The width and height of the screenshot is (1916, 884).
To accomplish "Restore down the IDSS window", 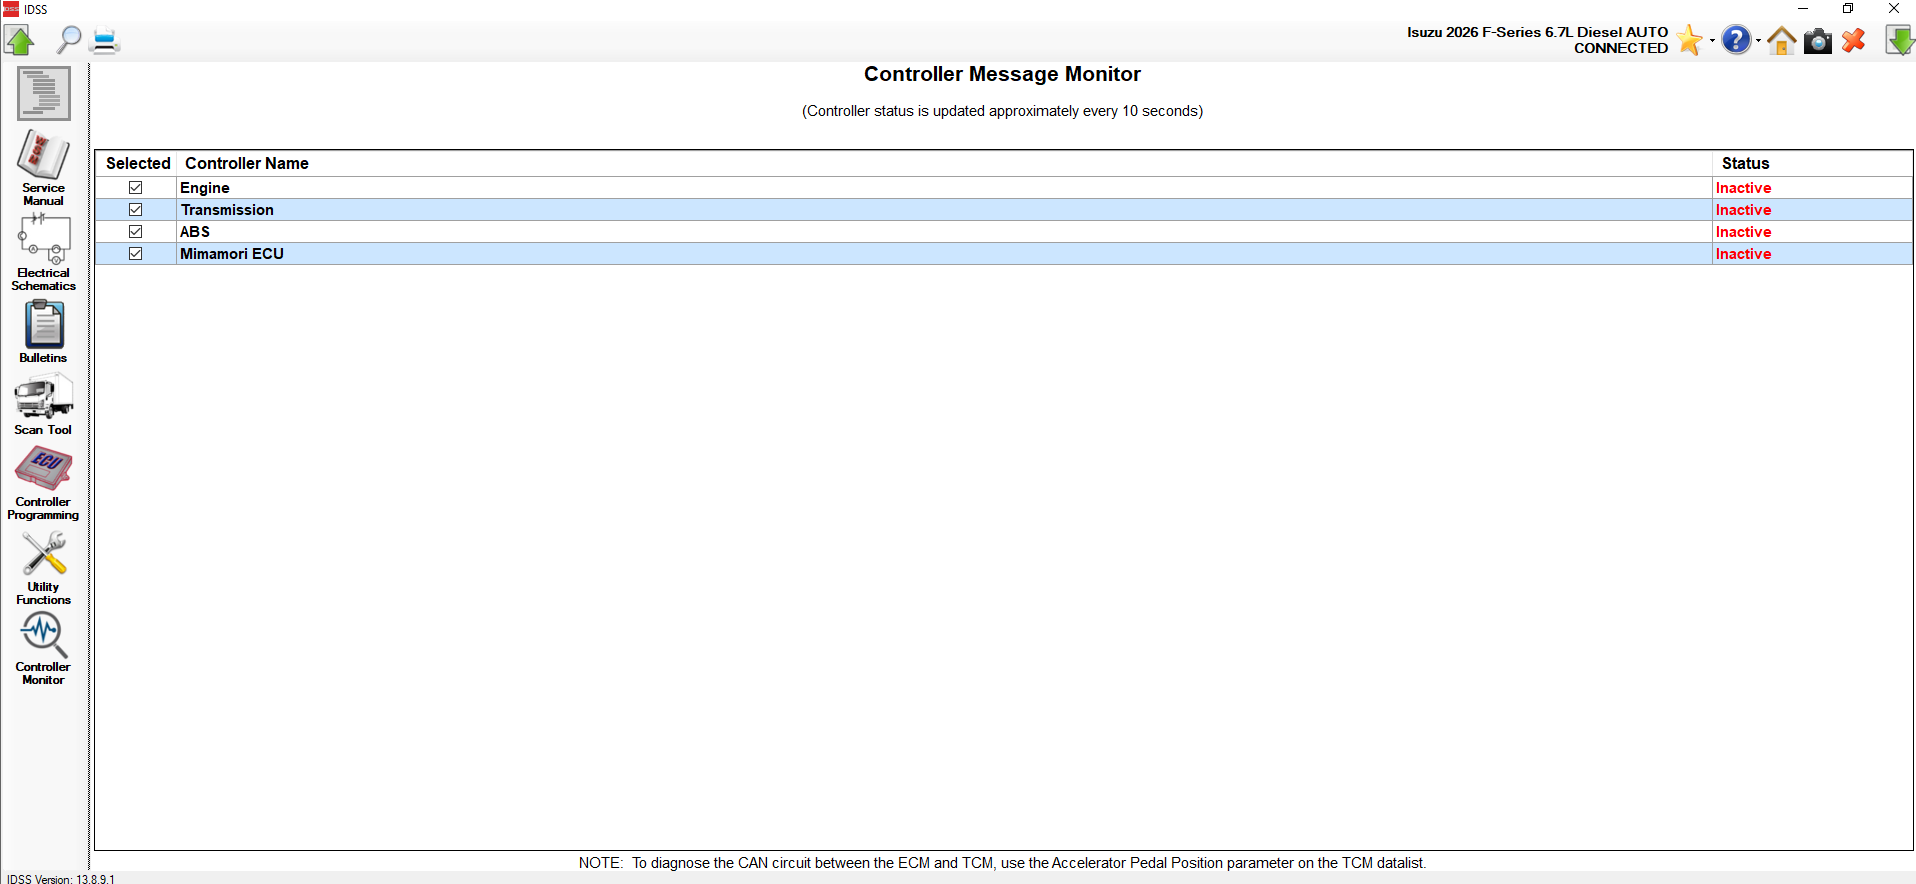I will 1848,9.
